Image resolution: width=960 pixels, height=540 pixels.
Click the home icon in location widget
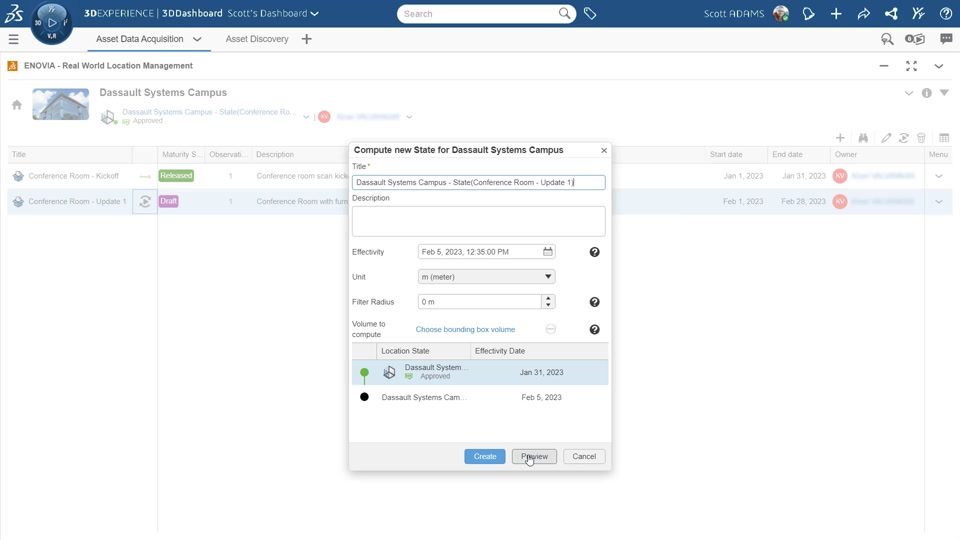pyautogui.click(x=17, y=105)
